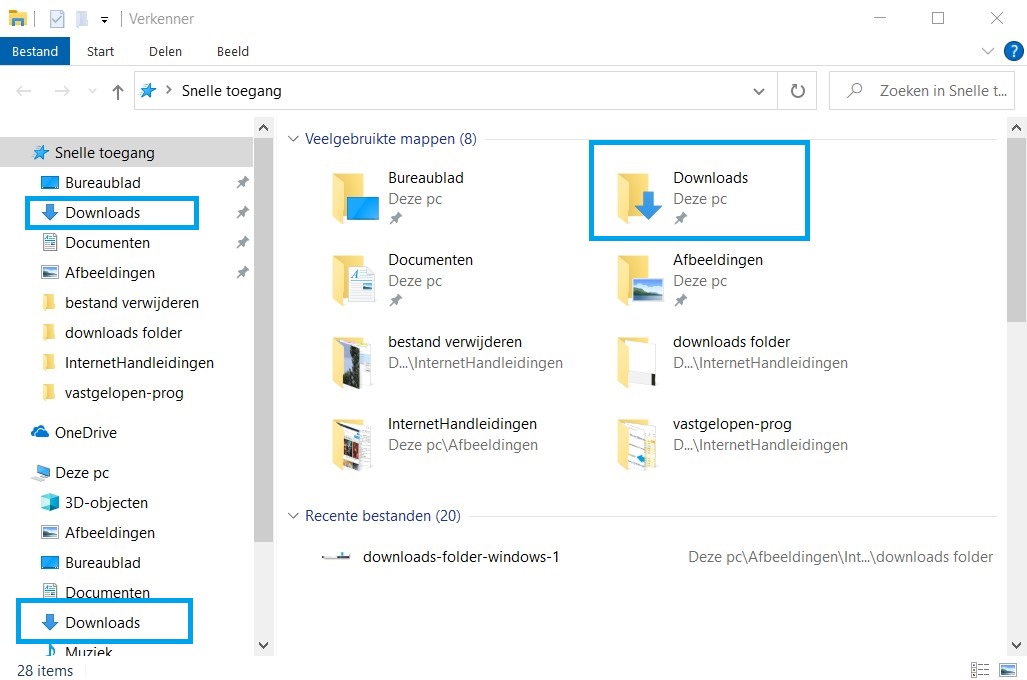The width and height of the screenshot is (1027, 680).
Task: Toggle the Verkenner help question mark button
Action: click(x=1015, y=51)
